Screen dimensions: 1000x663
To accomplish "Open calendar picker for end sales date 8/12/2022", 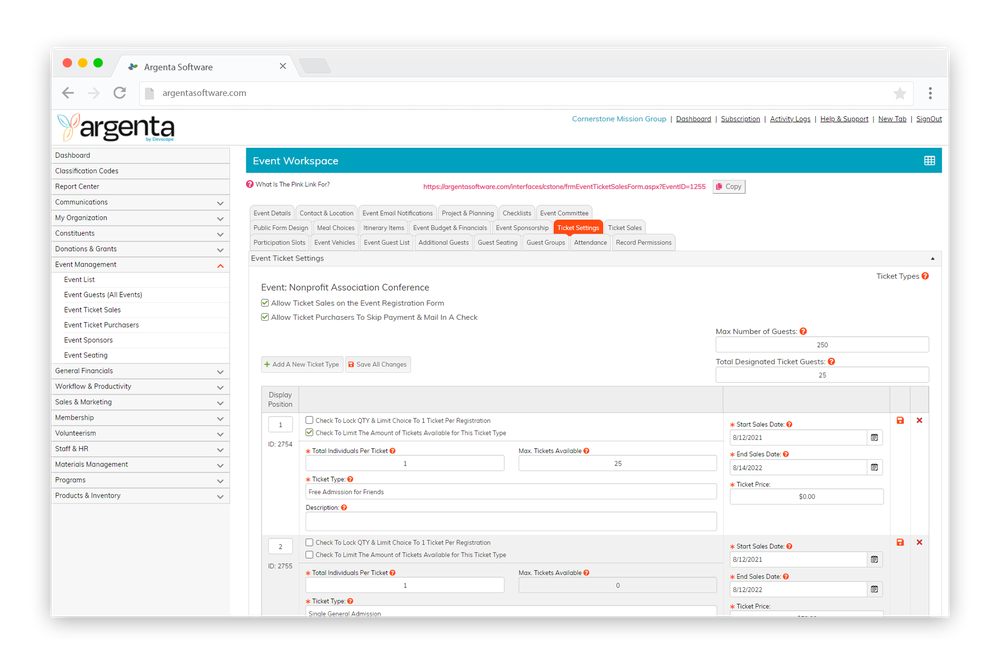I will (875, 590).
